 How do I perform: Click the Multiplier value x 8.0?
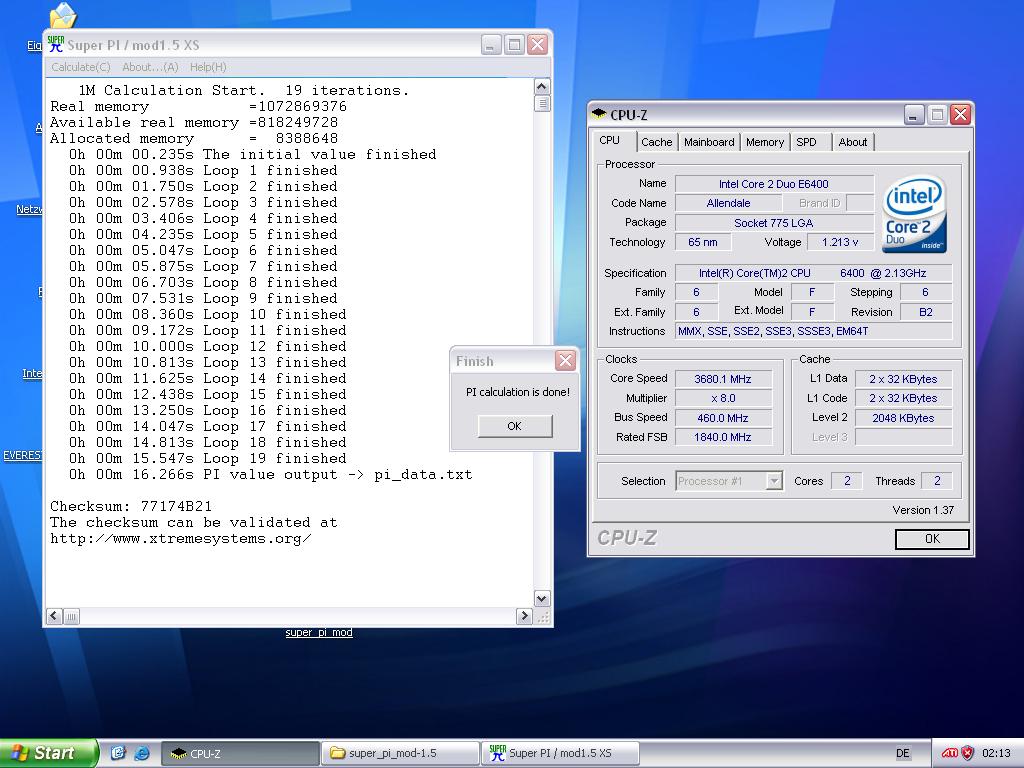pos(723,398)
